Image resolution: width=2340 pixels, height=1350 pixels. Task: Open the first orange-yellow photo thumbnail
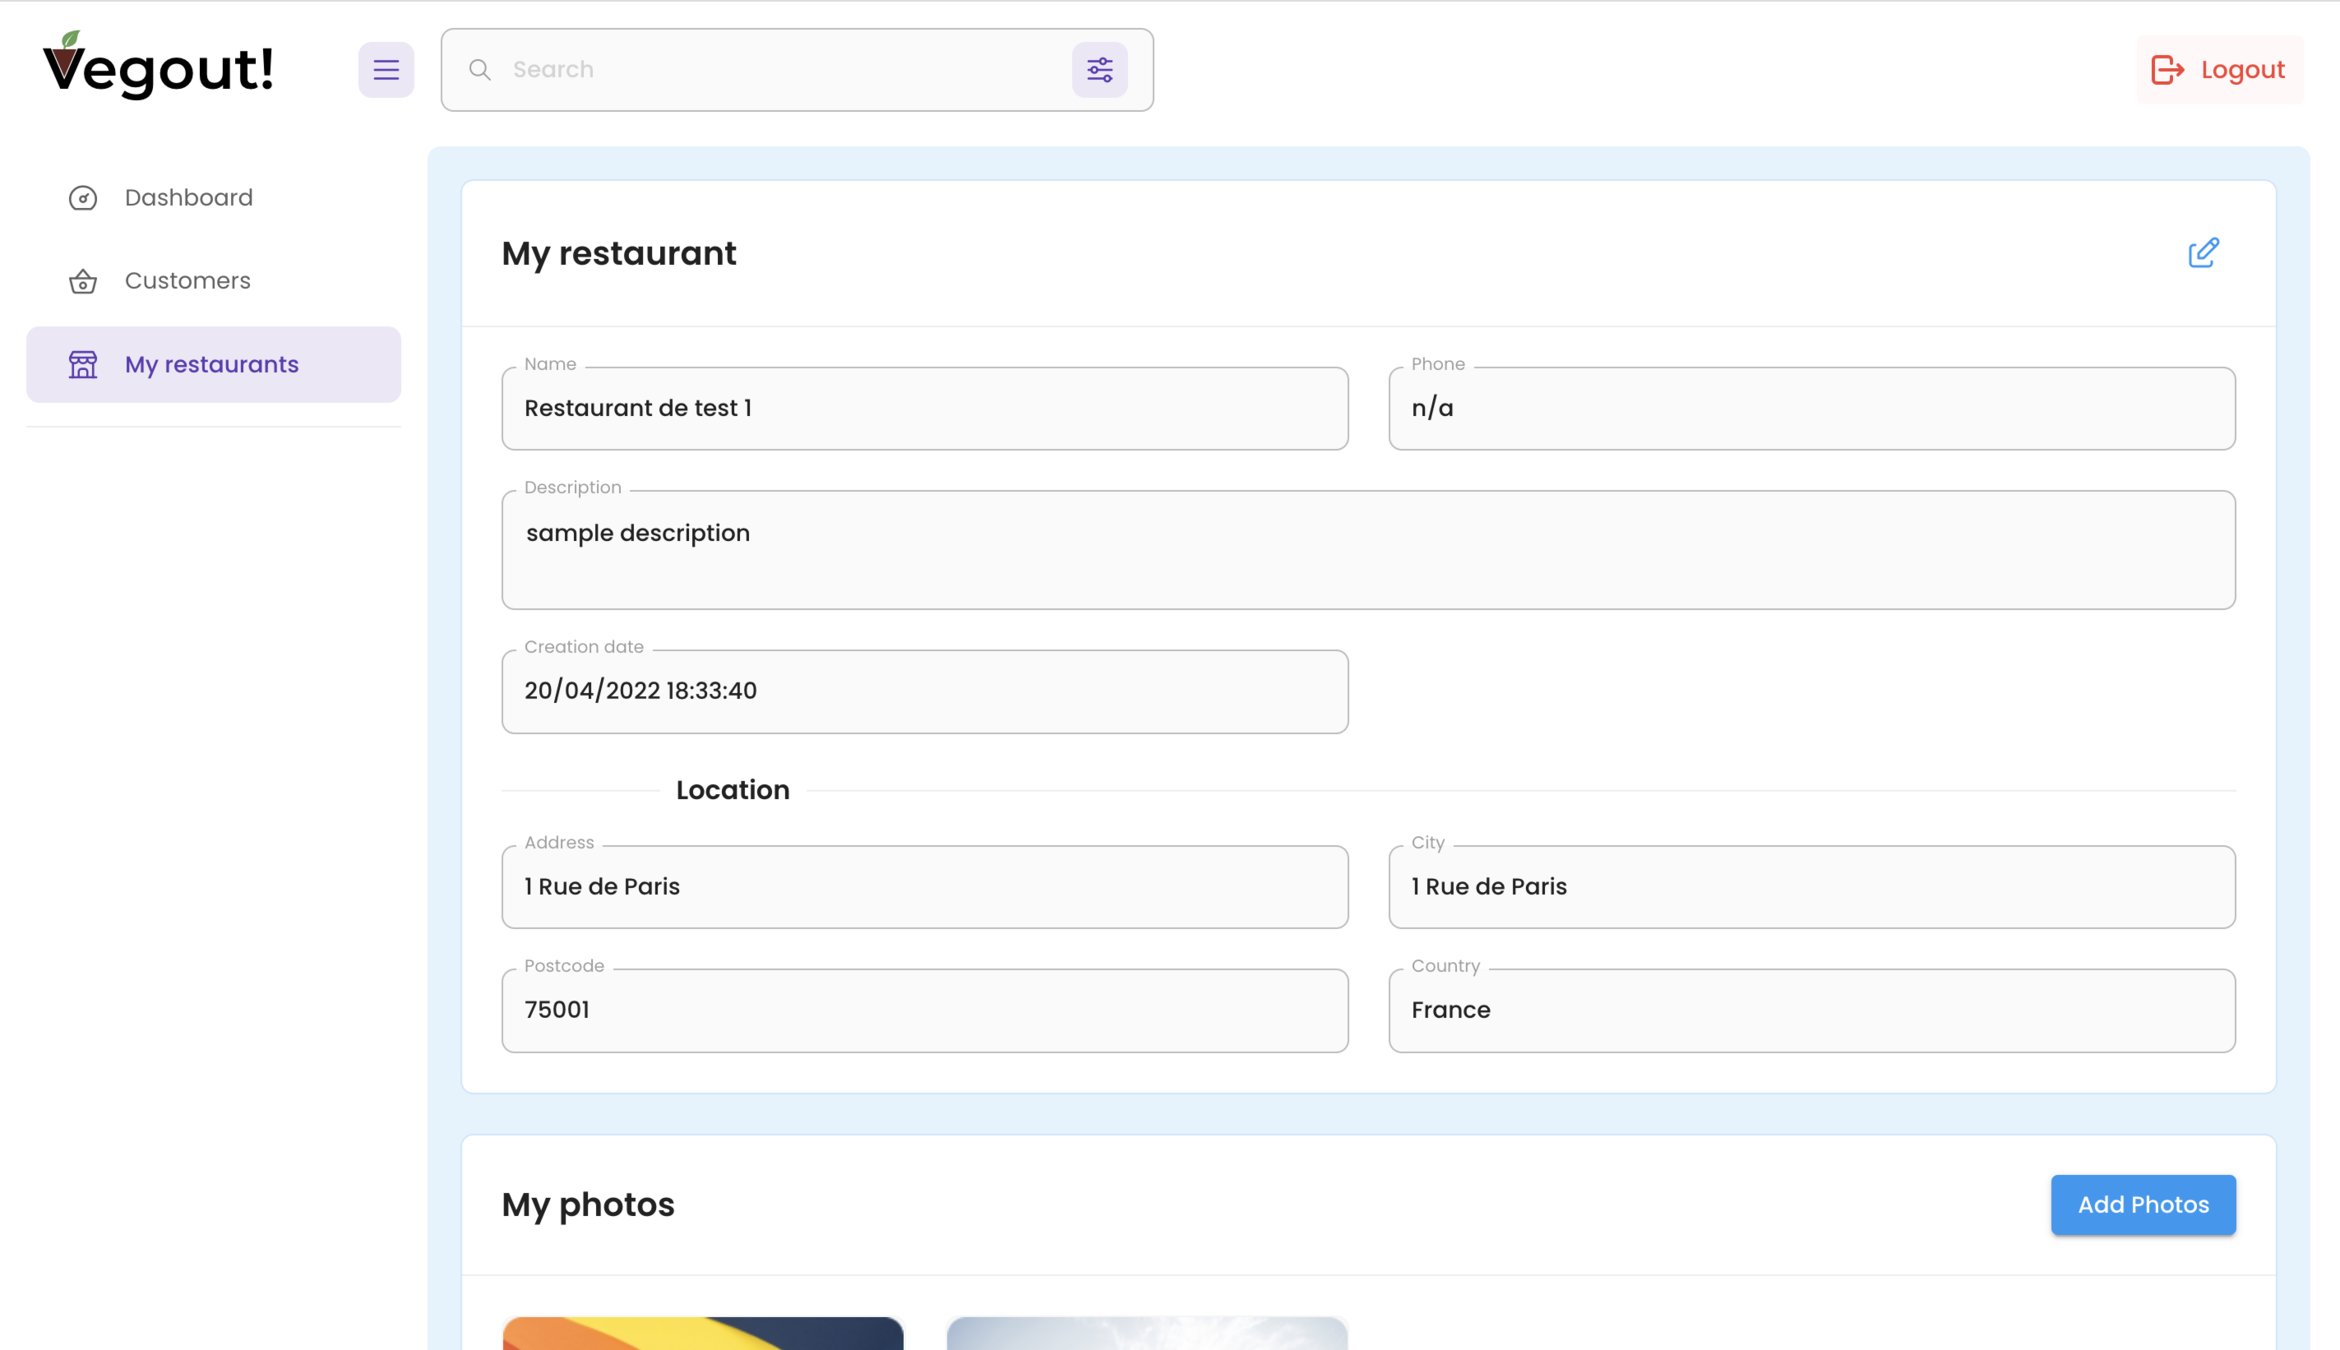[702, 1332]
